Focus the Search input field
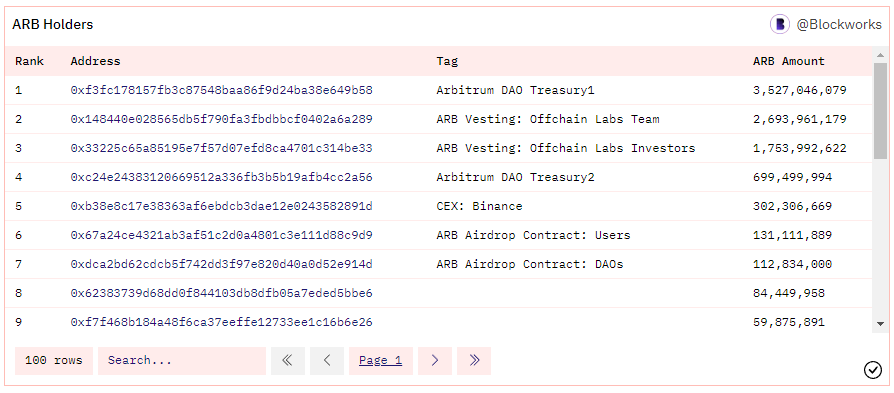The image size is (894, 393). tap(182, 360)
